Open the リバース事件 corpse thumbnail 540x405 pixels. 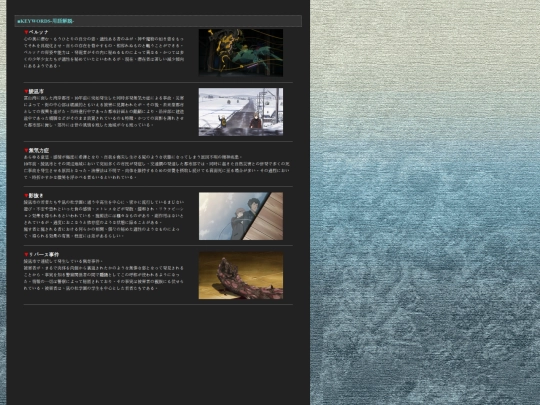click(x=241, y=276)
